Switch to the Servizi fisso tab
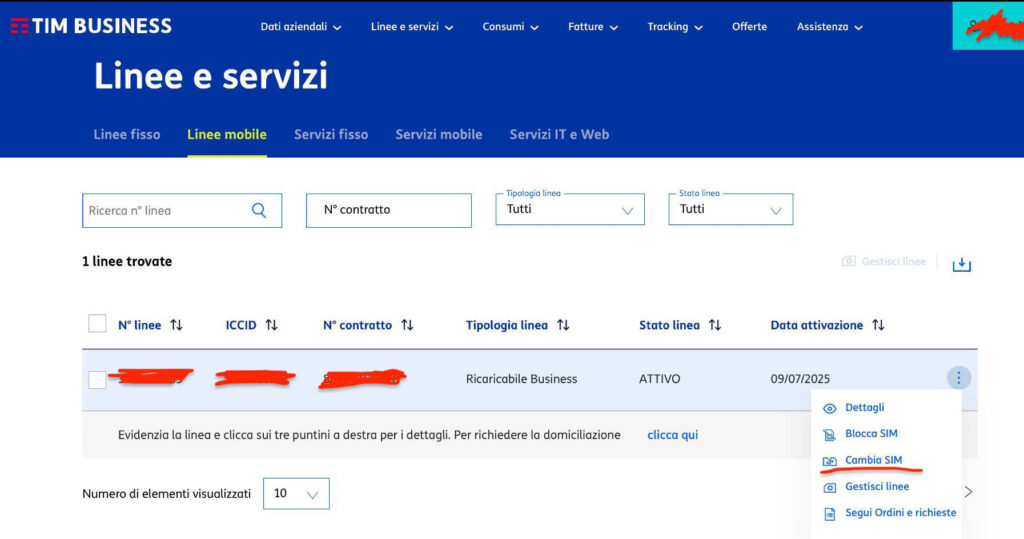This screenshot has height=539, width=1024. (331, 135)
